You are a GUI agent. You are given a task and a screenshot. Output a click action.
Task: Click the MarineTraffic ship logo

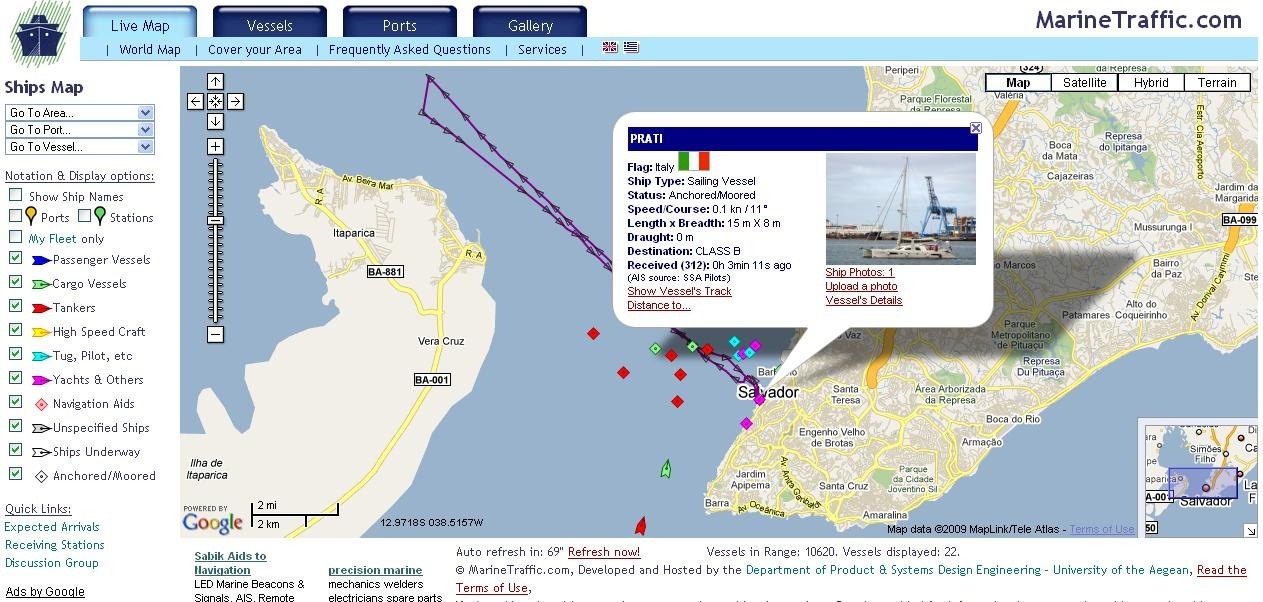coord(40,34)
